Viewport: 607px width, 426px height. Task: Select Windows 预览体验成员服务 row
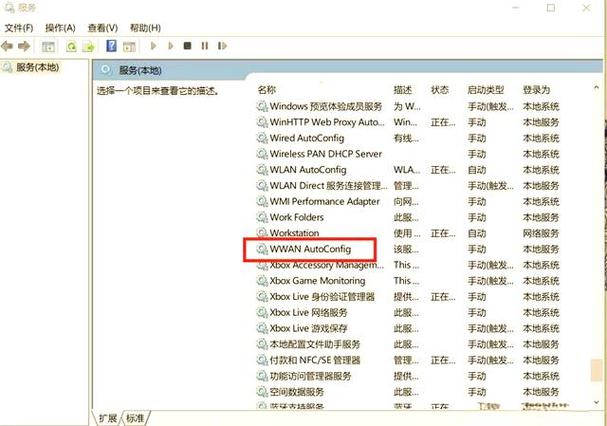[408, 106]
